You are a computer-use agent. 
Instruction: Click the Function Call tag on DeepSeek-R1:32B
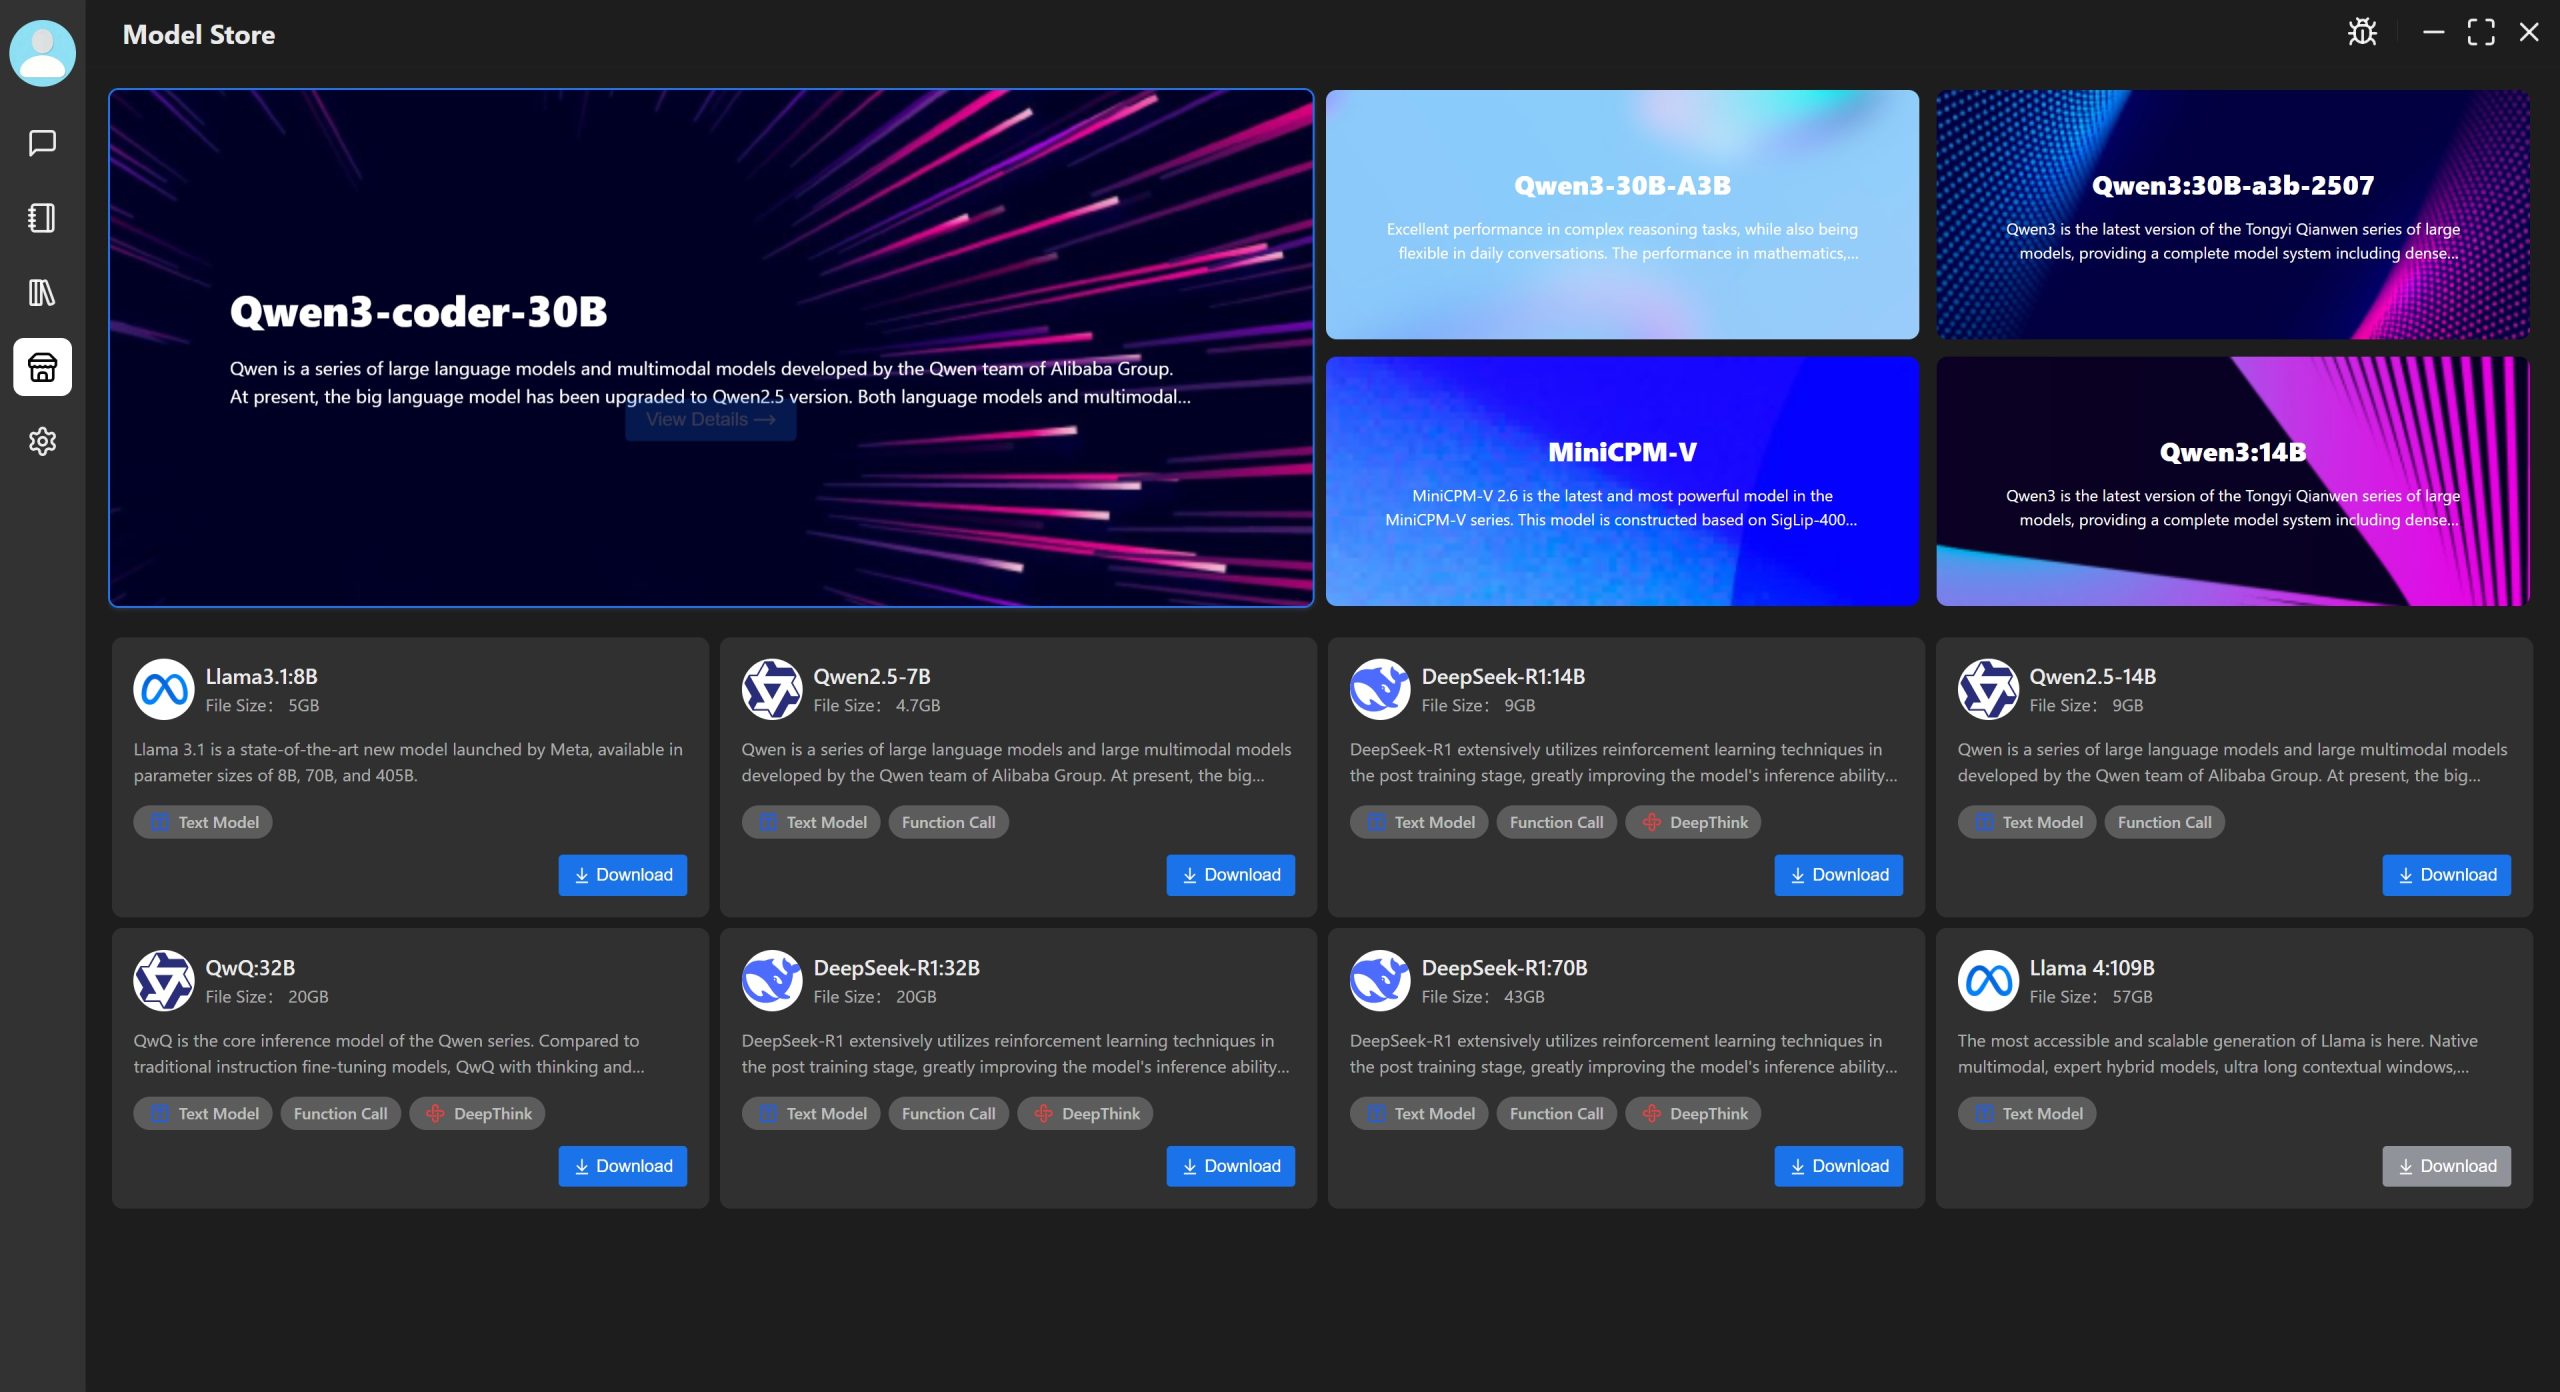click(x=948, y=1113)
